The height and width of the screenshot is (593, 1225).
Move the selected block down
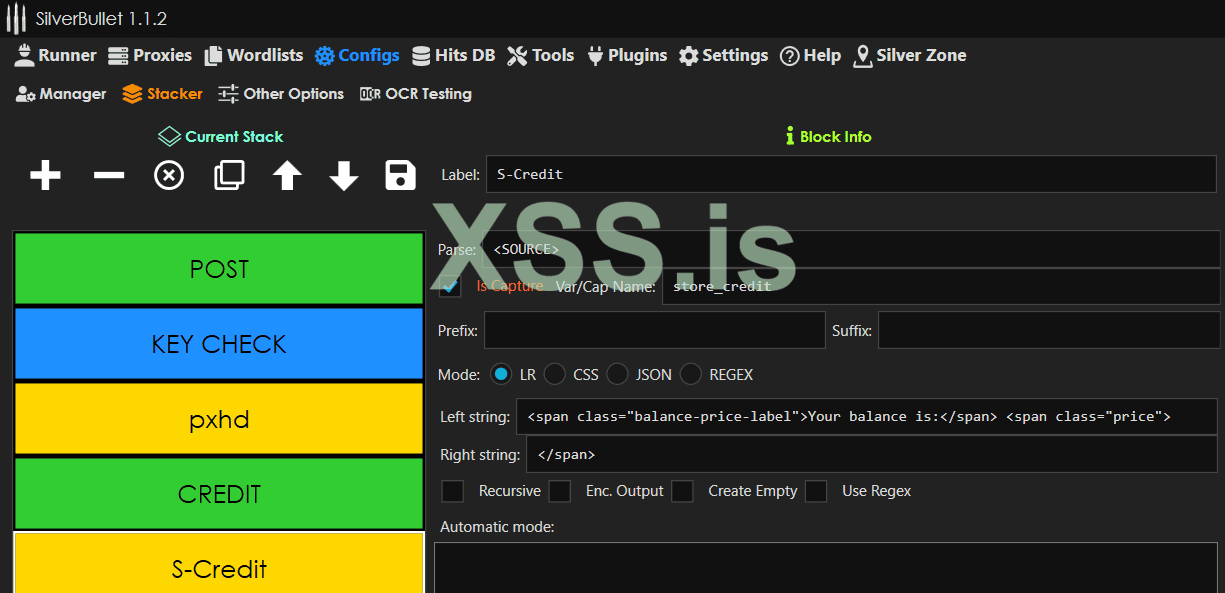coord(344,176)
